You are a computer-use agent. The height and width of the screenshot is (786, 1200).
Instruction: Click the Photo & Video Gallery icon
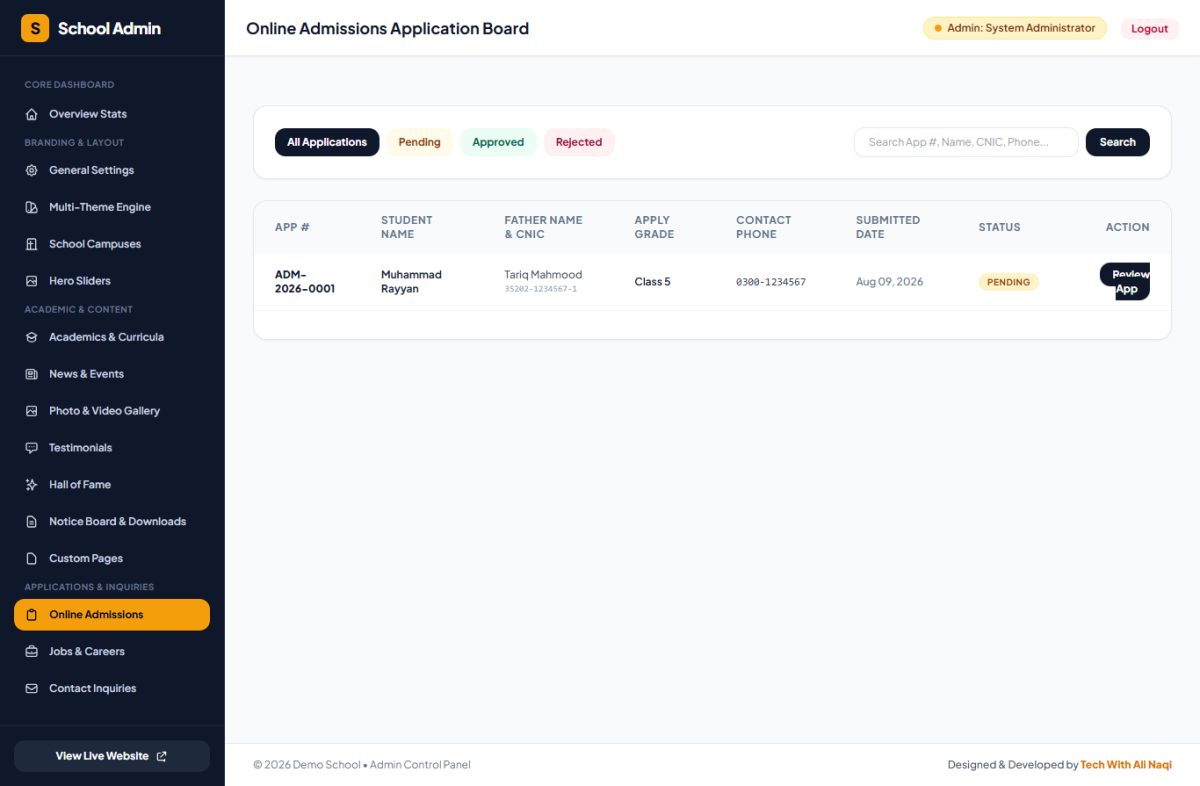(31, 411)
